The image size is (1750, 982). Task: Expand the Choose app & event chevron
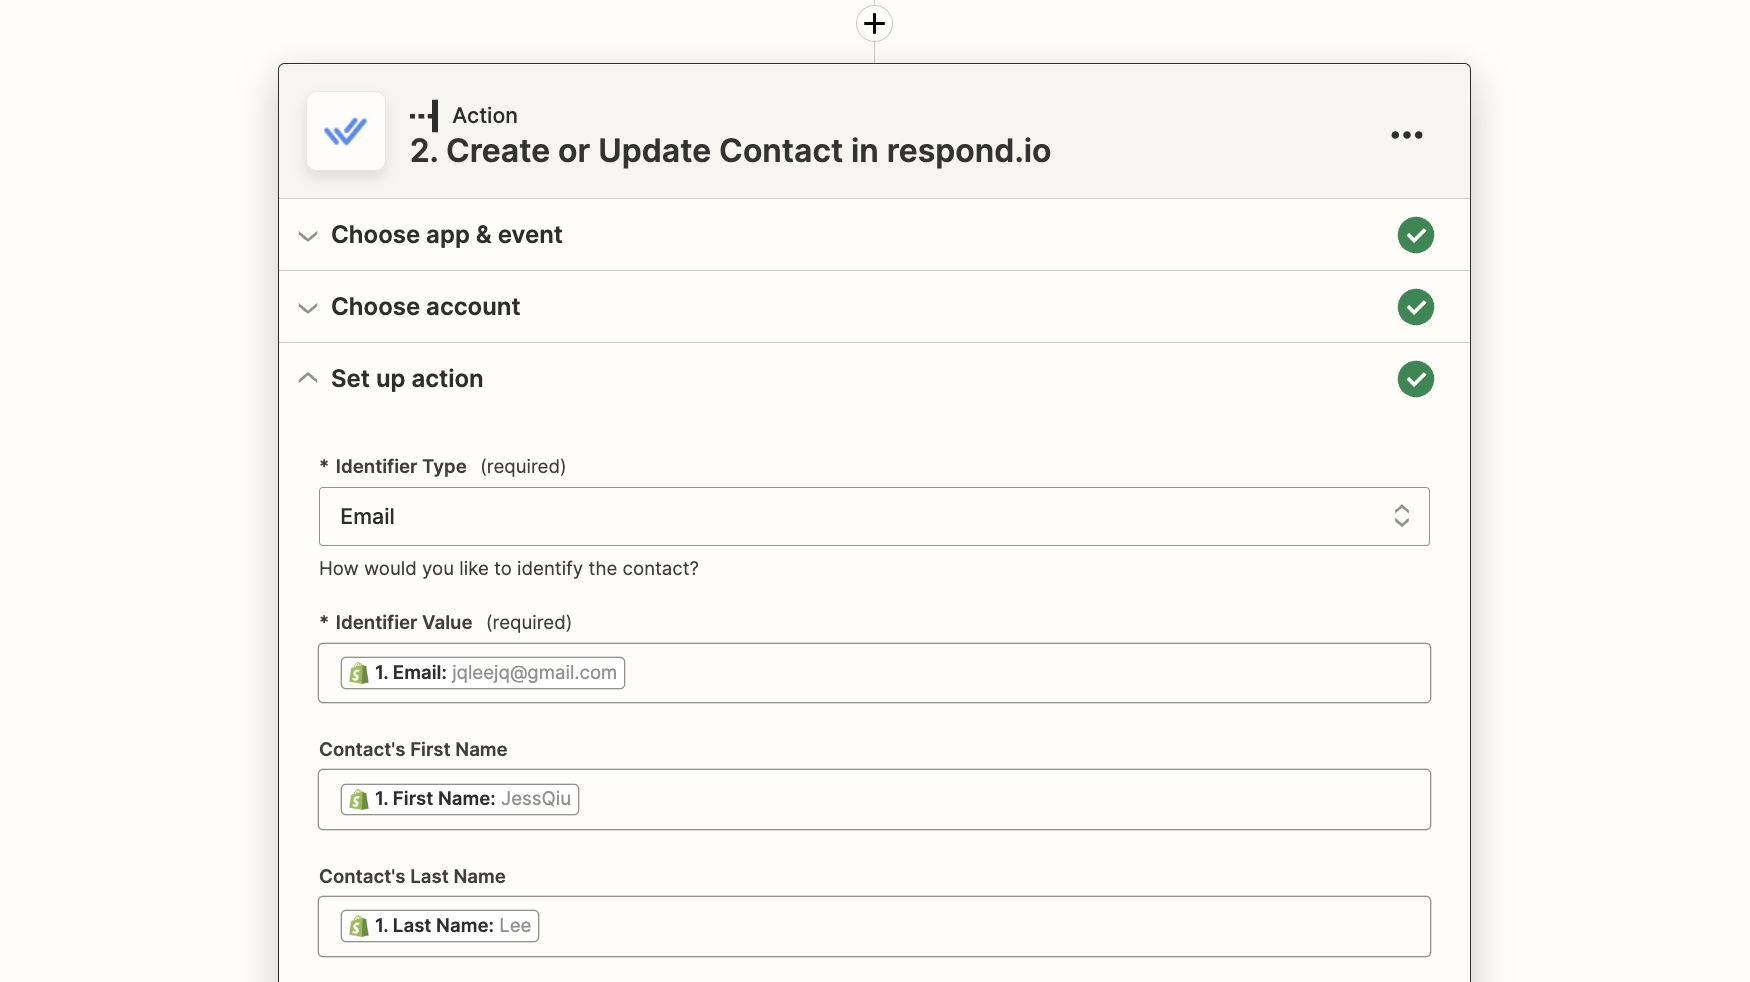coord(308,236)
